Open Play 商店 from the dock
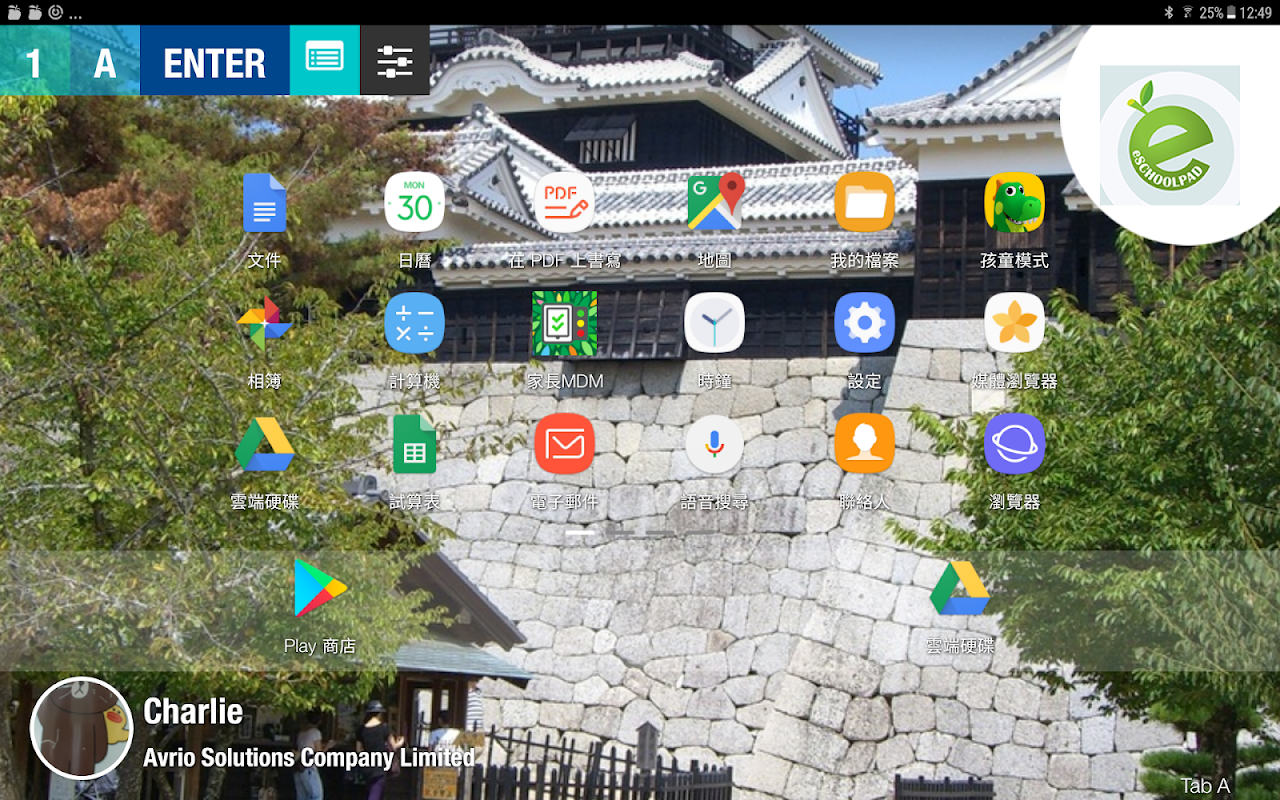1280x800 pixels. pos(320,588)
